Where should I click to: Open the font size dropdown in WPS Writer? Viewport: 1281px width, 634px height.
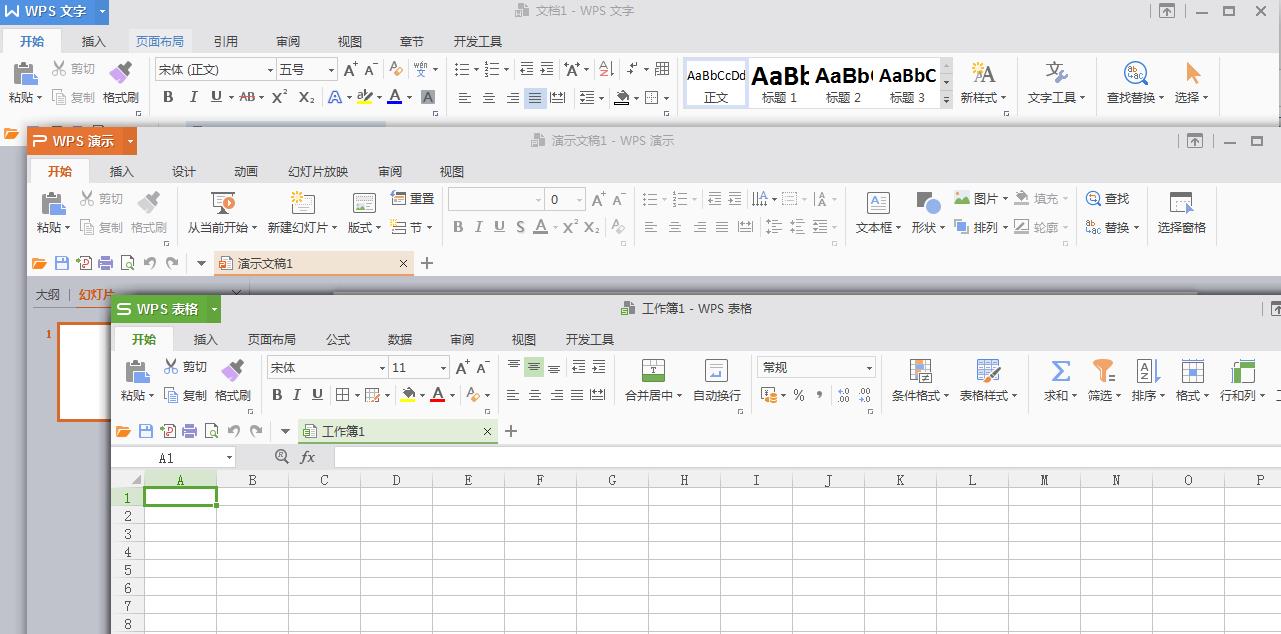point(331,69)
